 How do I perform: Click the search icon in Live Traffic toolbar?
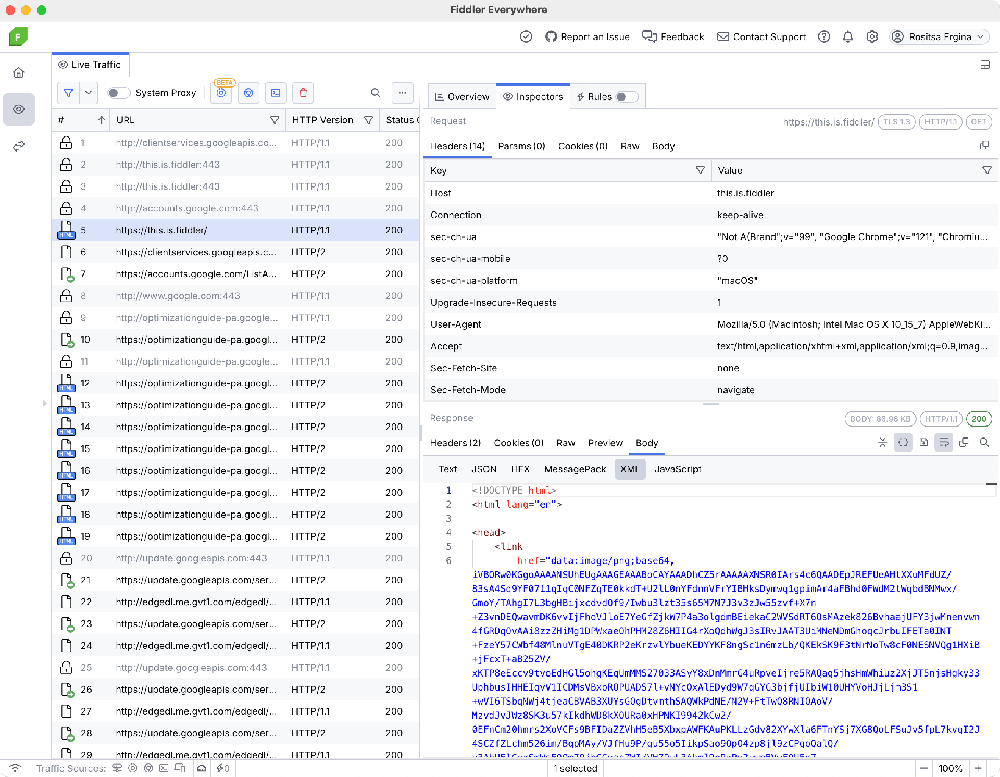376,93
